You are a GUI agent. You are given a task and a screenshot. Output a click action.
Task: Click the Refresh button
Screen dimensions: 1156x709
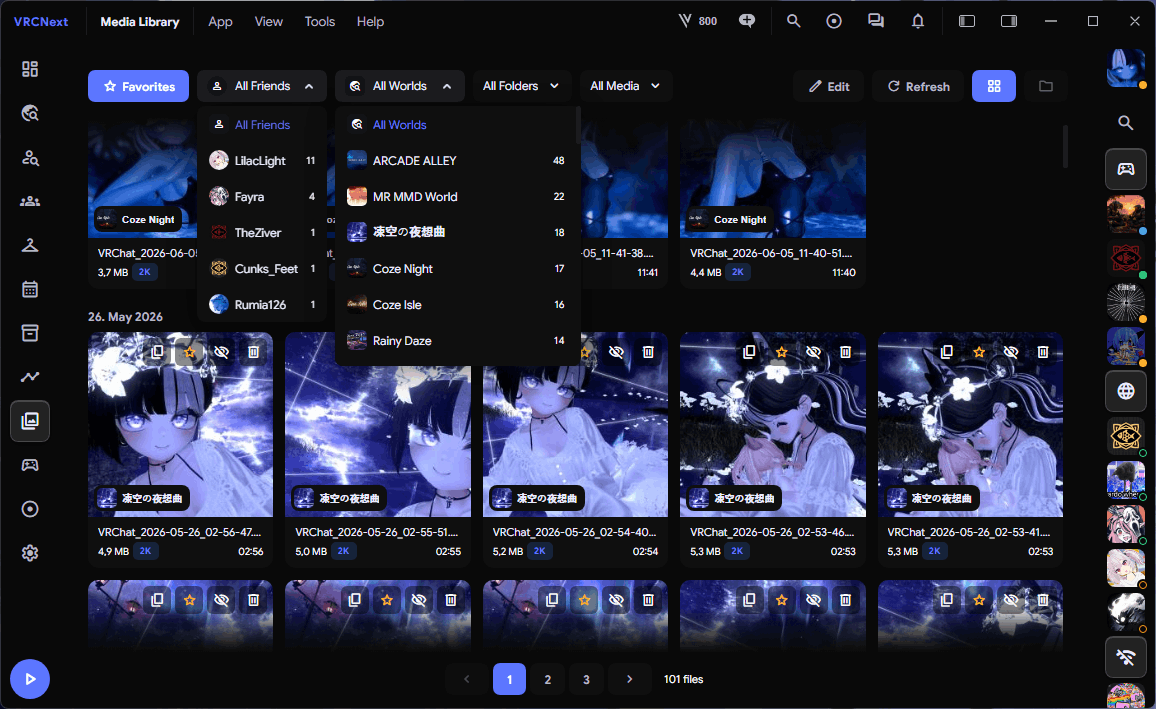click(918, 86)
